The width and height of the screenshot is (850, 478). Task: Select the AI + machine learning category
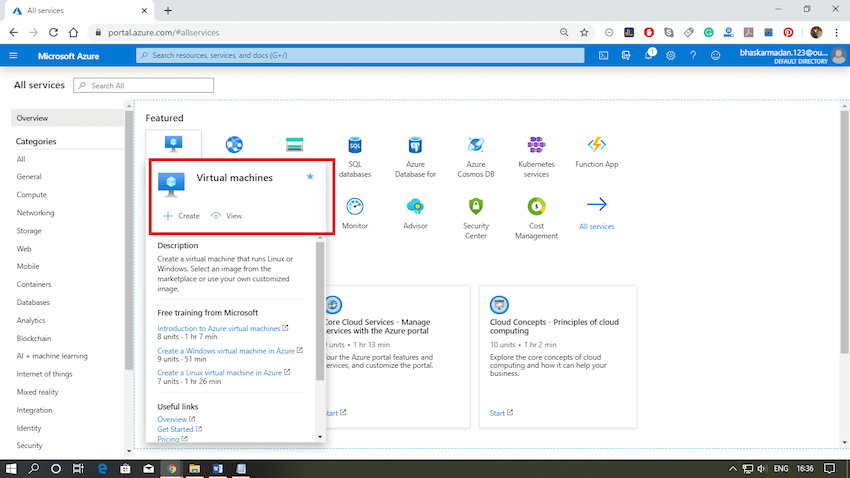(52, 356)
